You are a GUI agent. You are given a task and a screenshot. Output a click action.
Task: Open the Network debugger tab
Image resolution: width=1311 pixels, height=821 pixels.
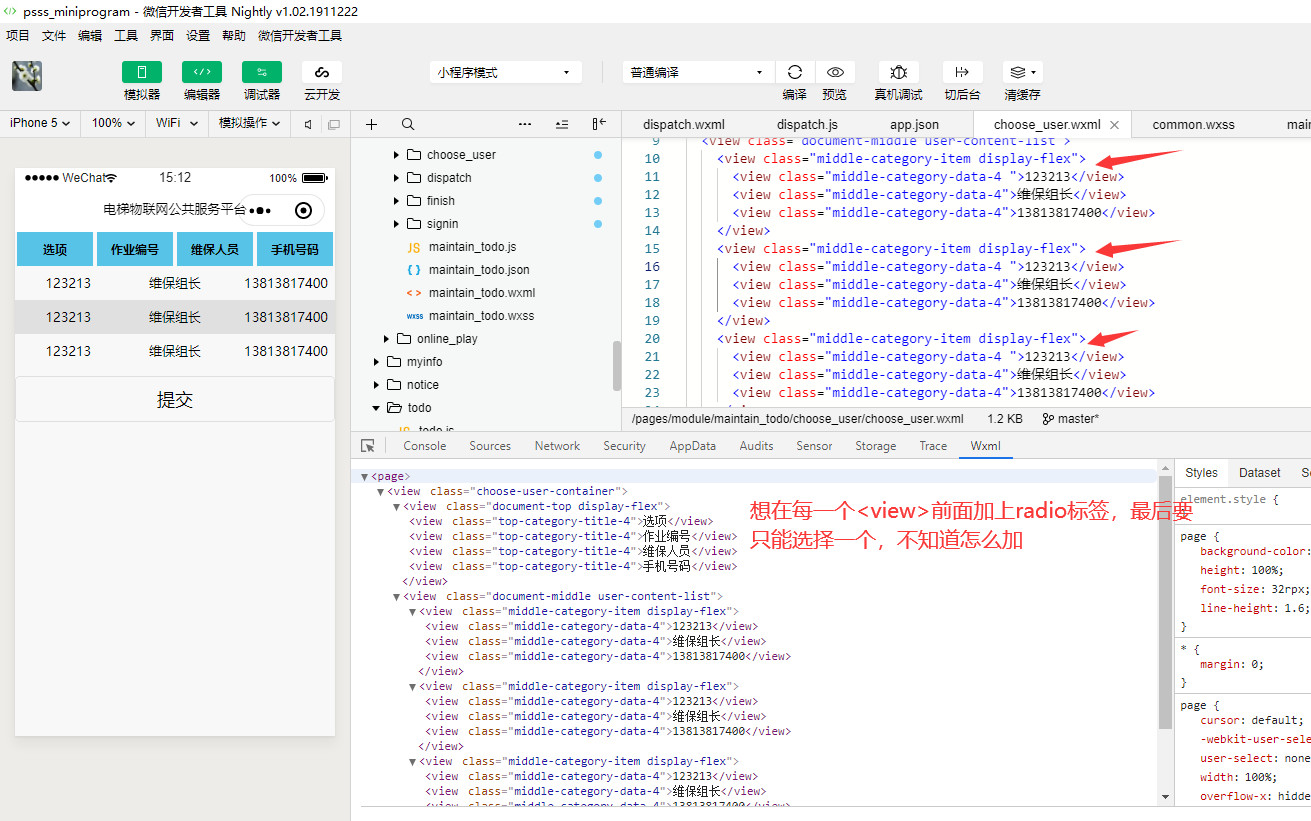click(x=557, y=446)
